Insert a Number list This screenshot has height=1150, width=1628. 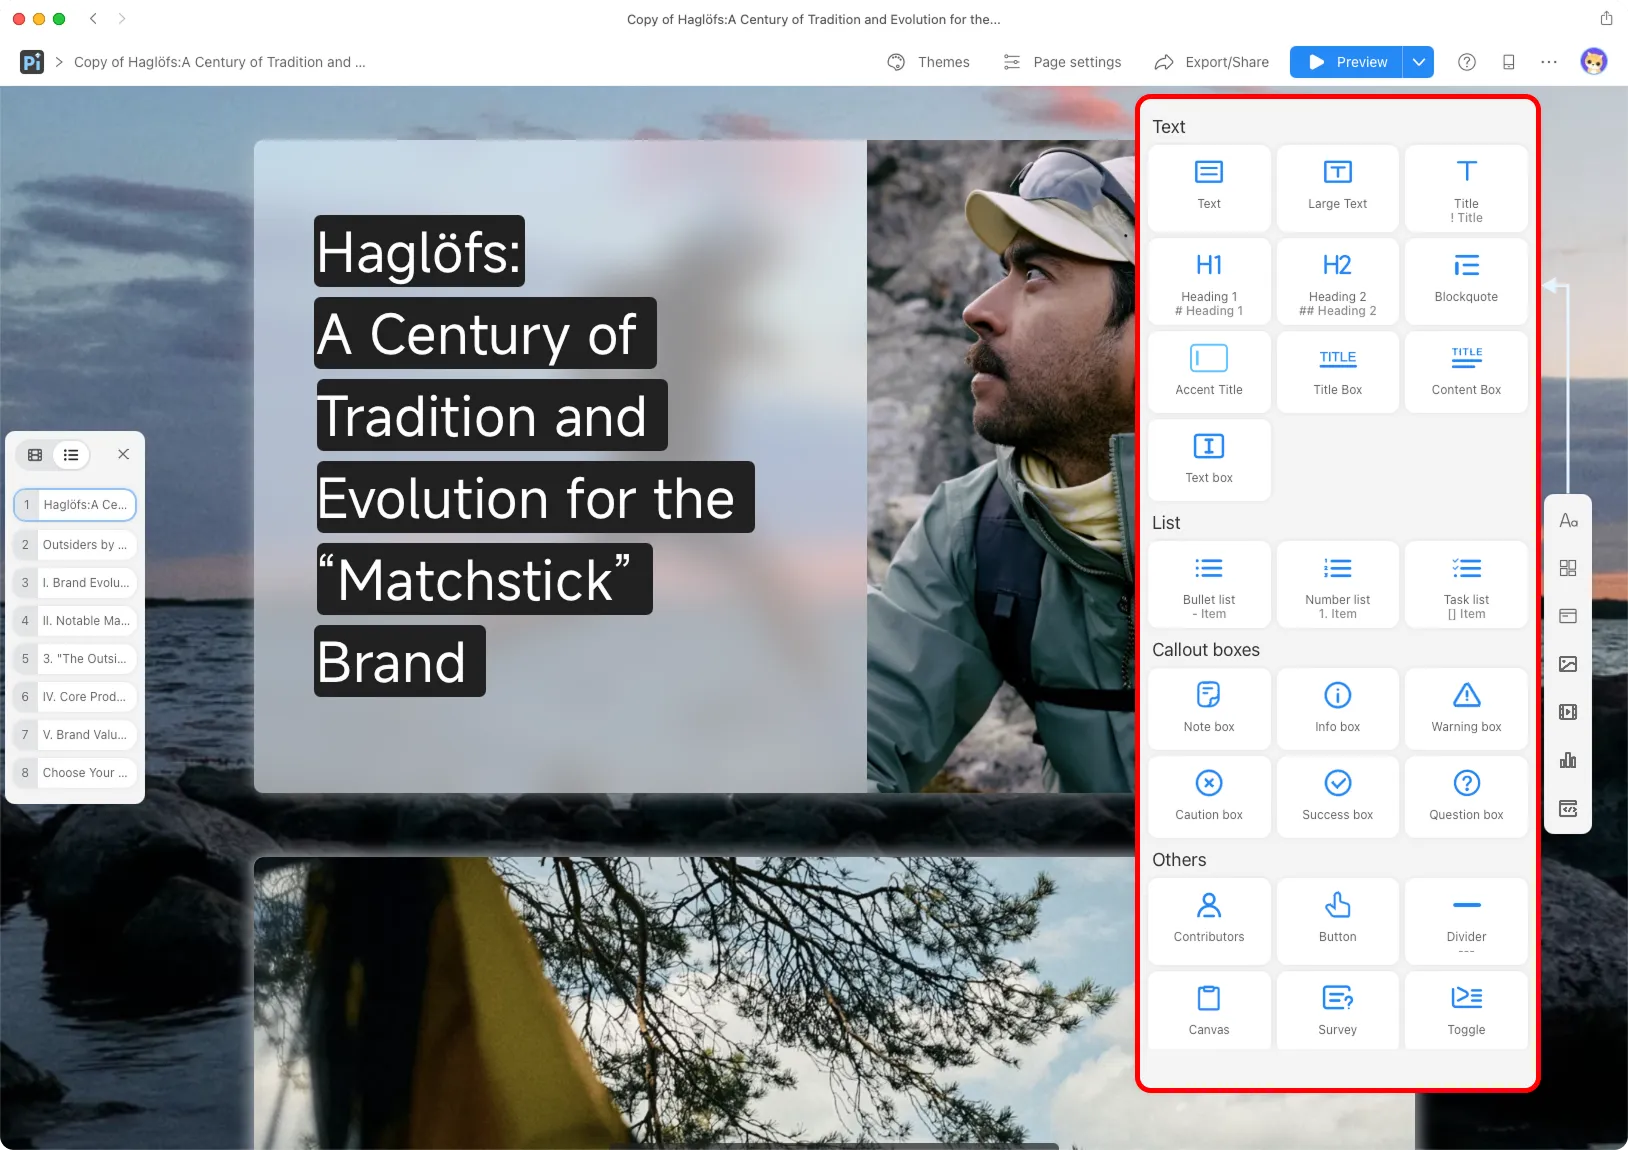[x=1337, y=584]
